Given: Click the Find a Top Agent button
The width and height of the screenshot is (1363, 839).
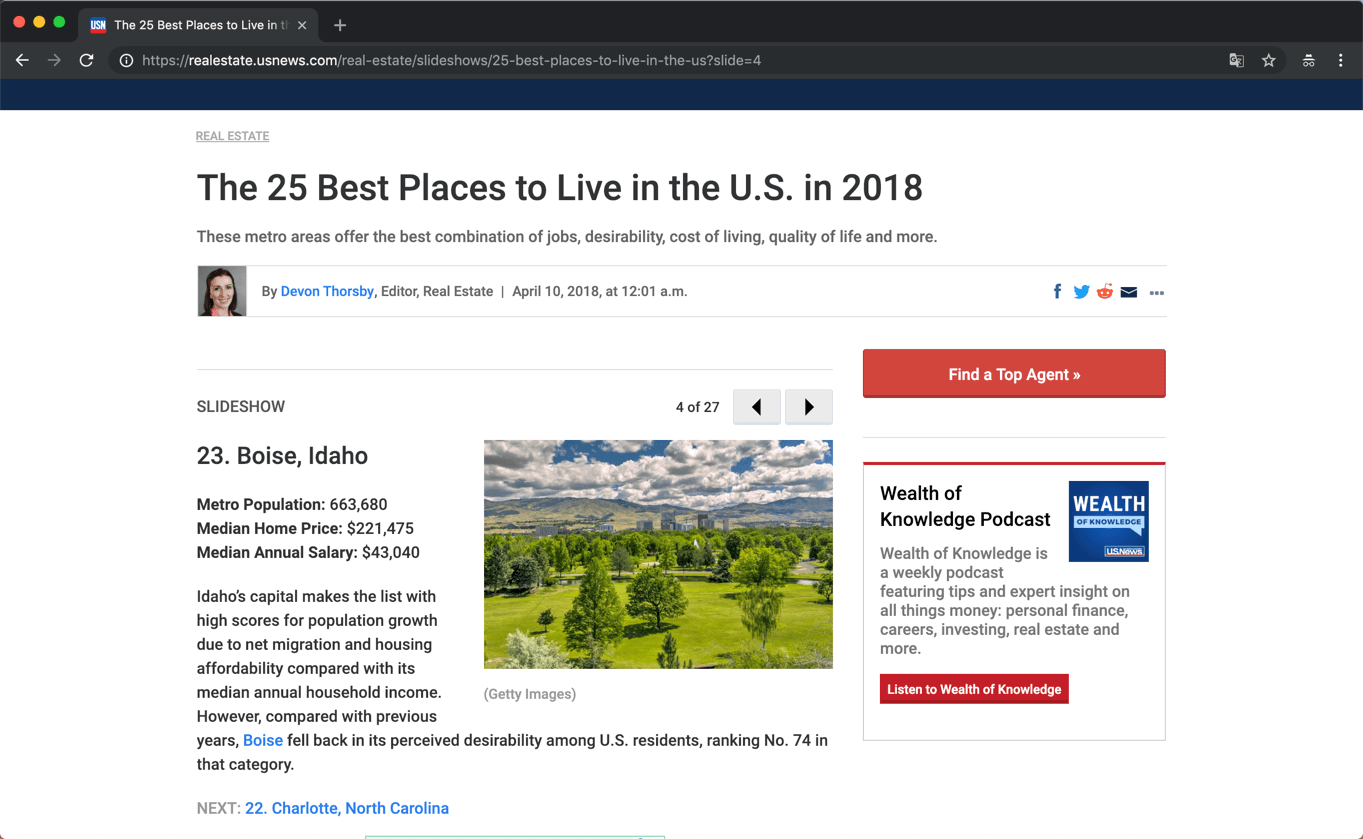Looking at the screenshot, I should click(1014, 374).
